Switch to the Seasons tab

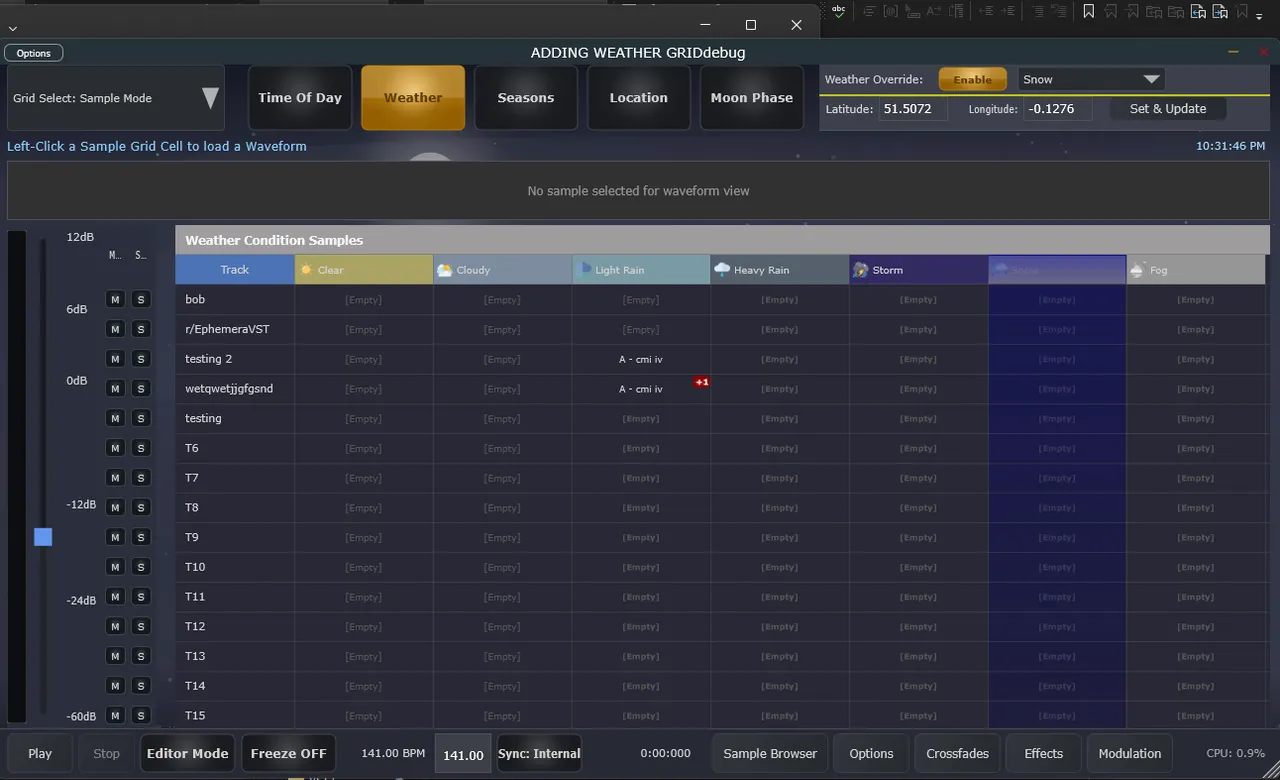(525, 98)
